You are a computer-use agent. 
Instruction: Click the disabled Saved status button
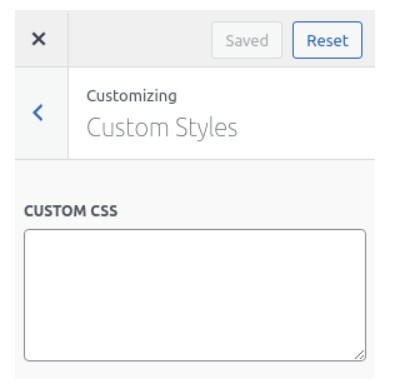247,40
